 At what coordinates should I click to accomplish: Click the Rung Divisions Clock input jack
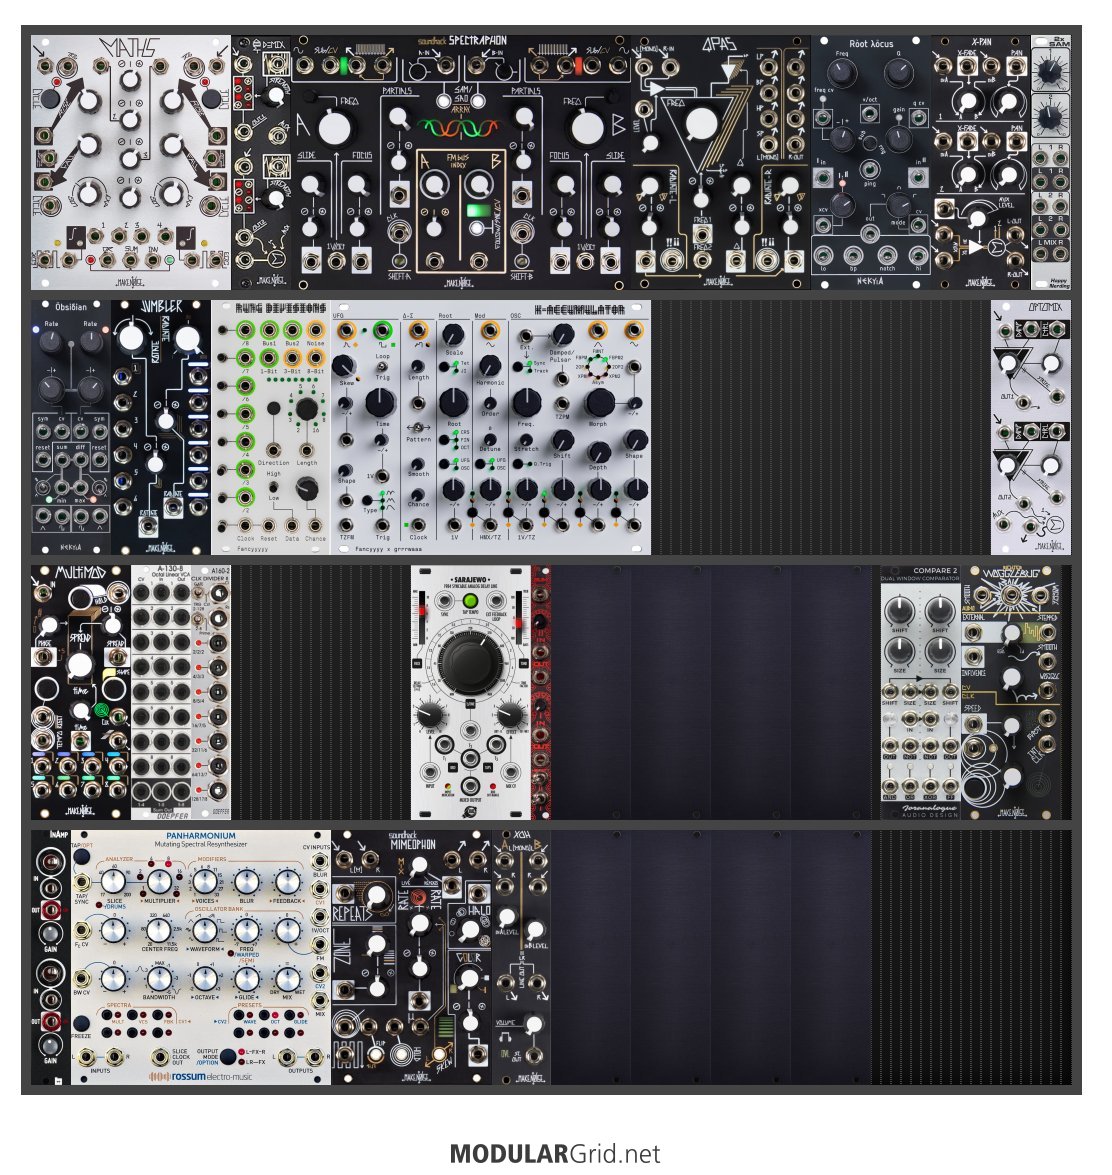246,525
